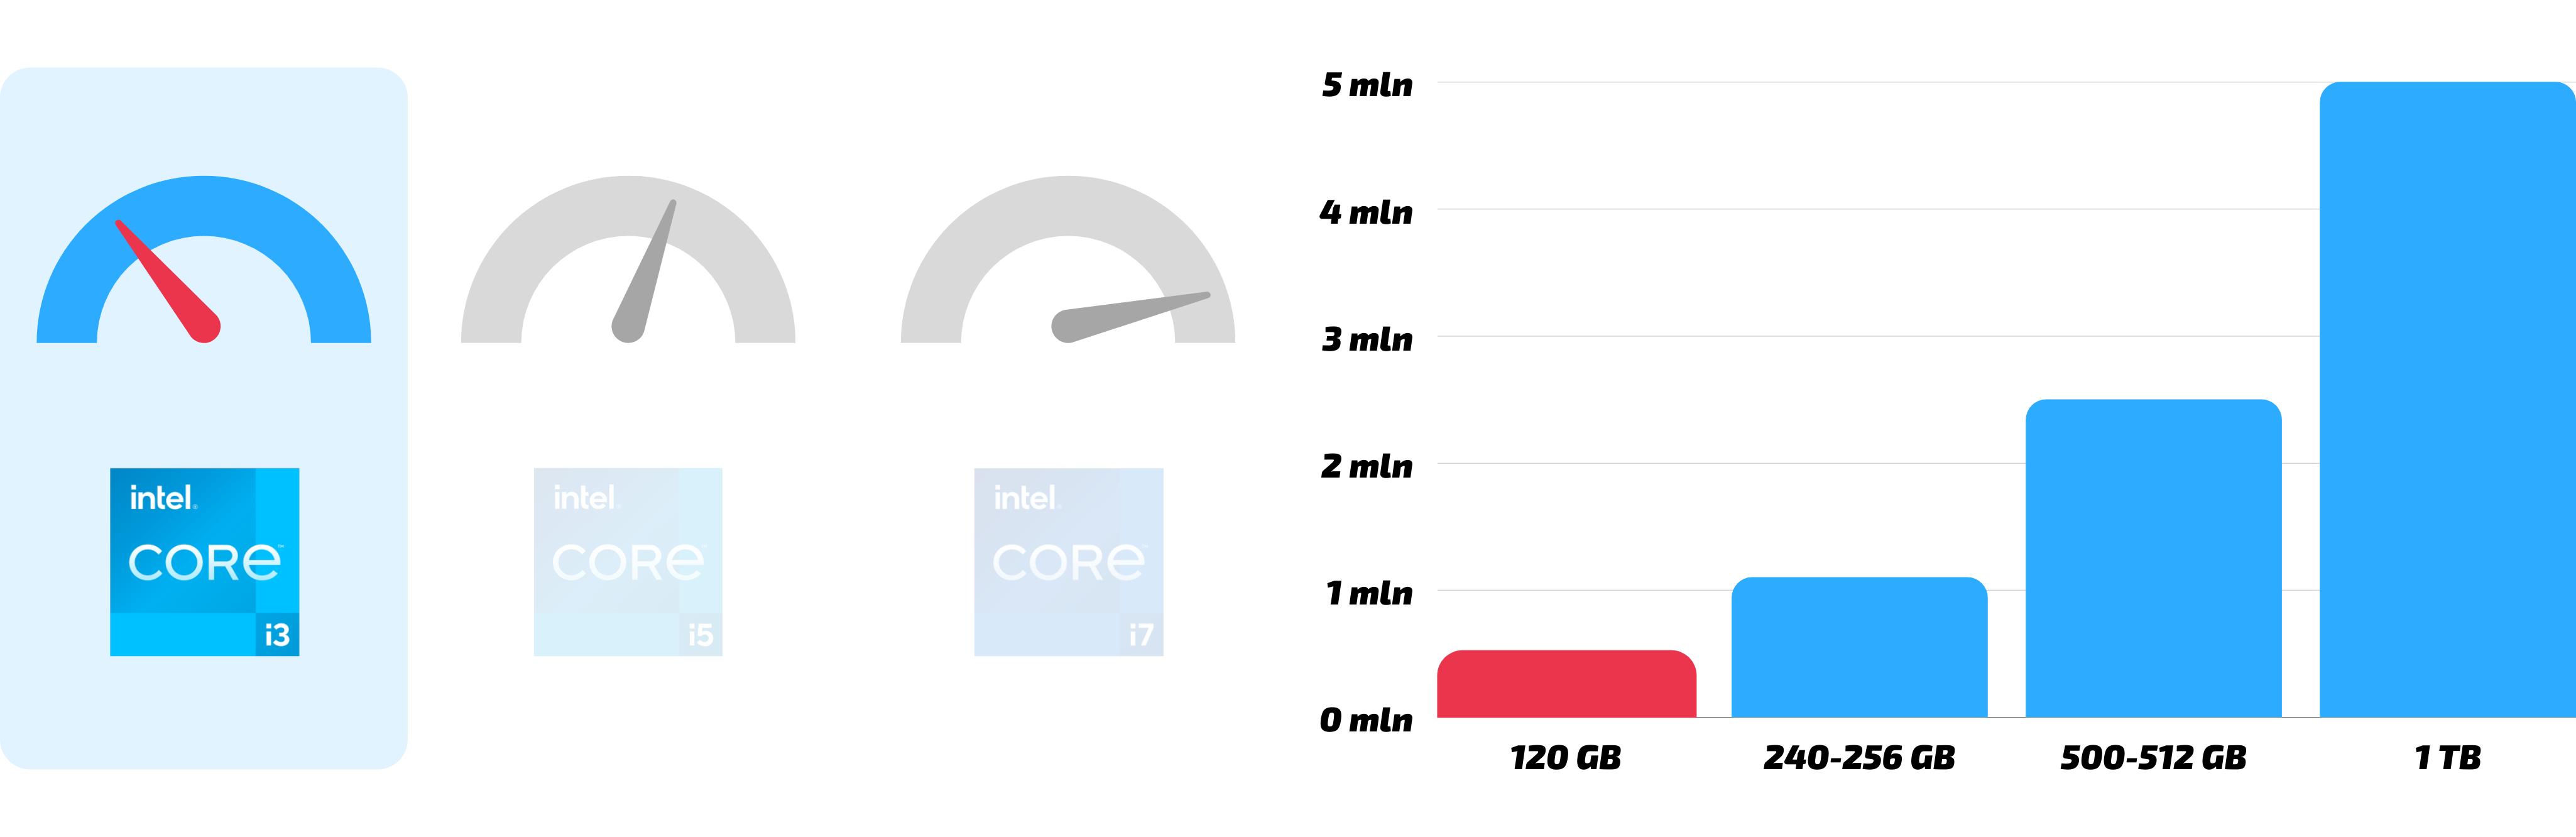
Task: Click the 2 mln axis label
Action: [x=1367, y=466]
